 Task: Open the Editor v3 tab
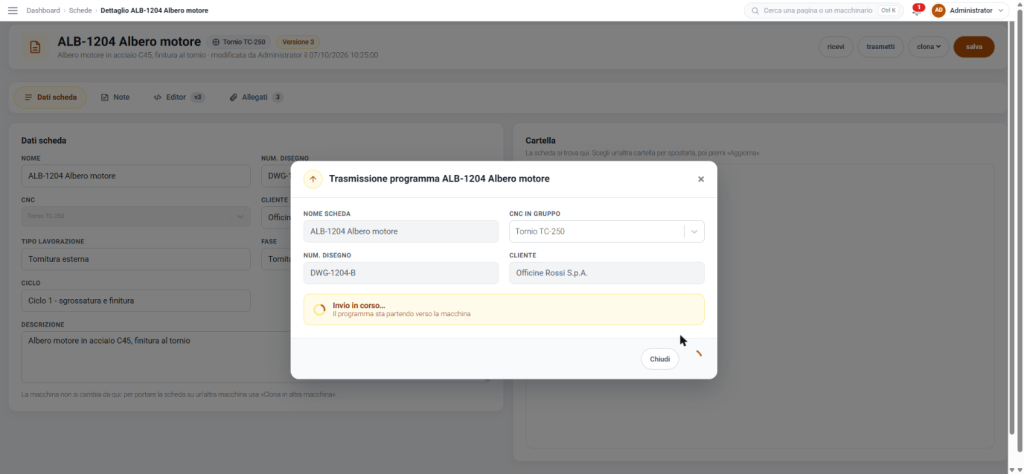point(178,97)
